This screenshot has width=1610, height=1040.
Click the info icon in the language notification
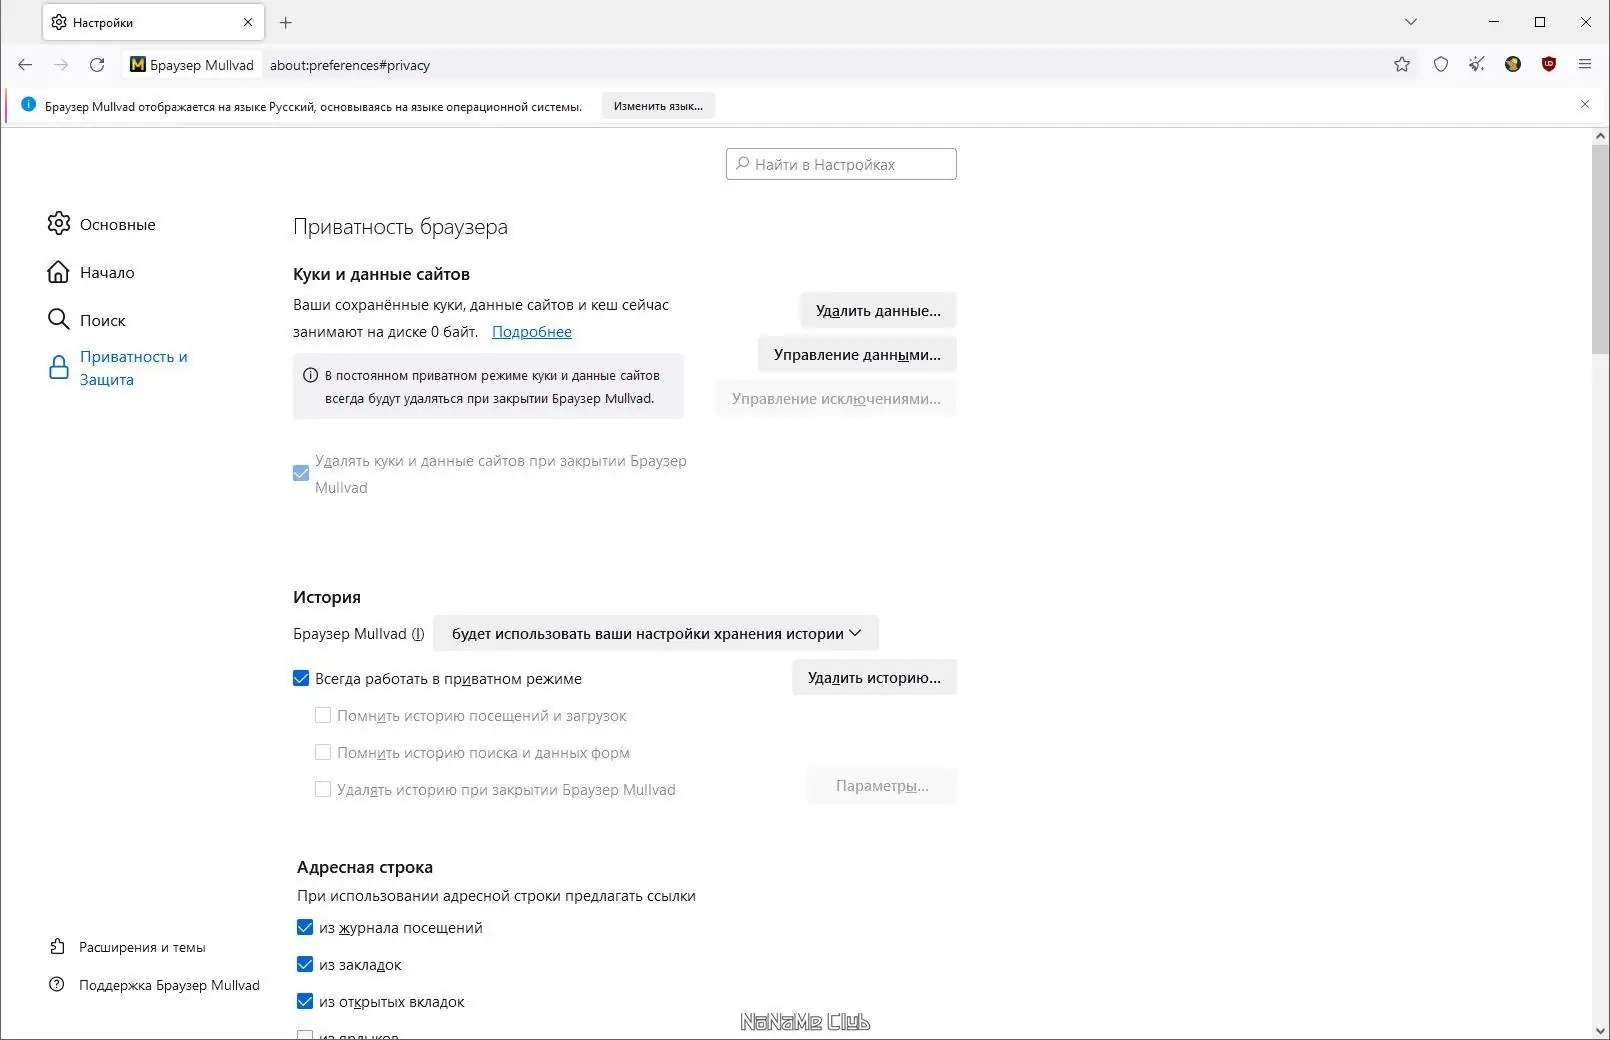click(x=29, y=105)
